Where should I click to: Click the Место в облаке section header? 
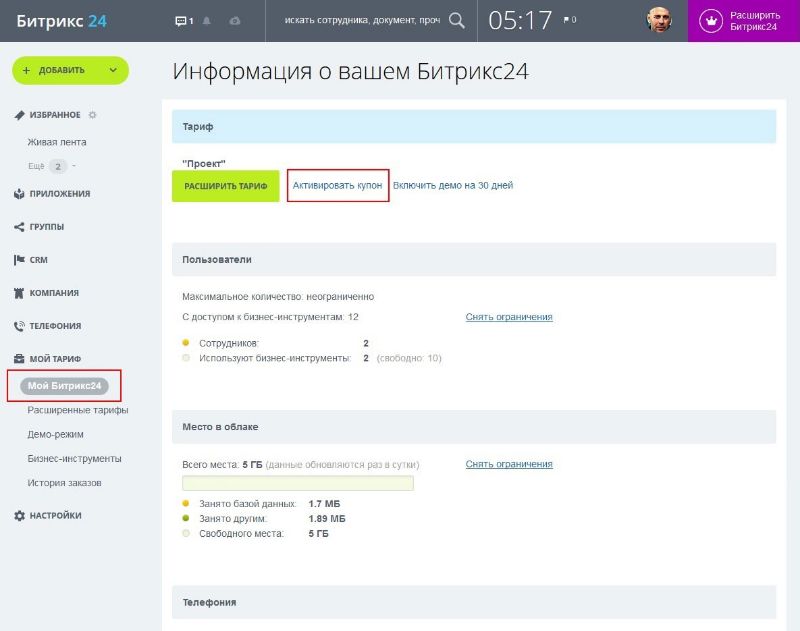click(473, 427)
